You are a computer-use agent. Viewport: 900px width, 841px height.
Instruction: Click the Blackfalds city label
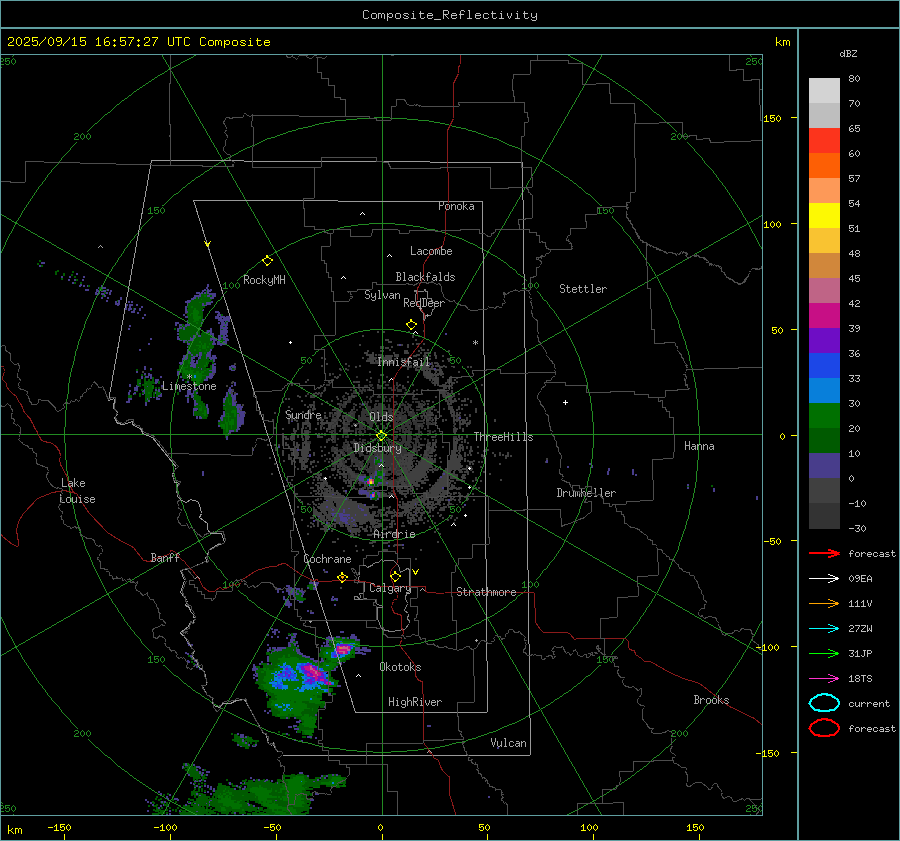point(425,277)
